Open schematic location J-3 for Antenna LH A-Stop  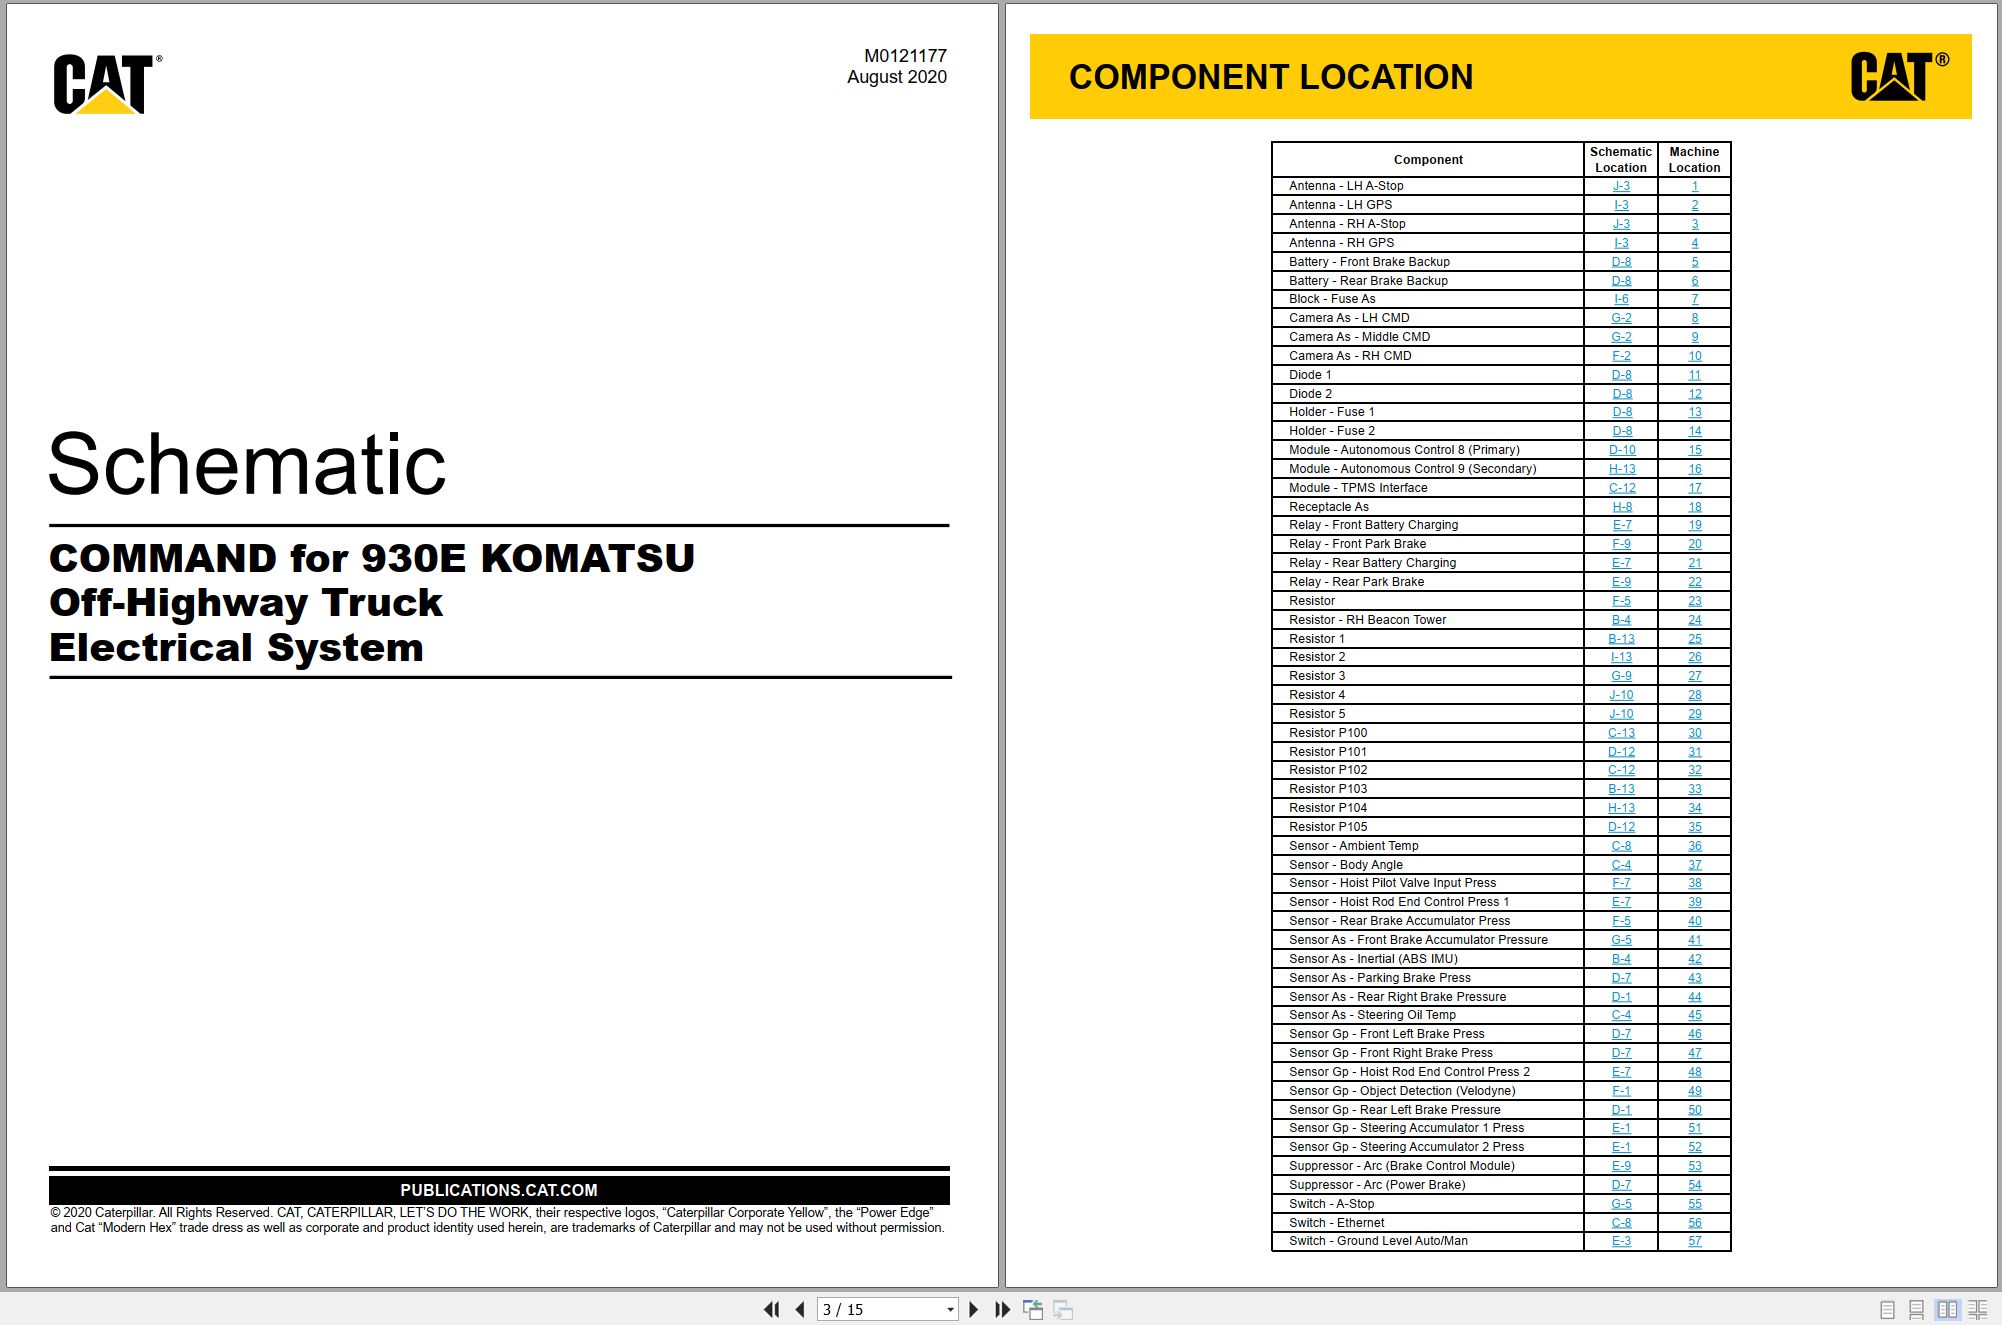1621,186
